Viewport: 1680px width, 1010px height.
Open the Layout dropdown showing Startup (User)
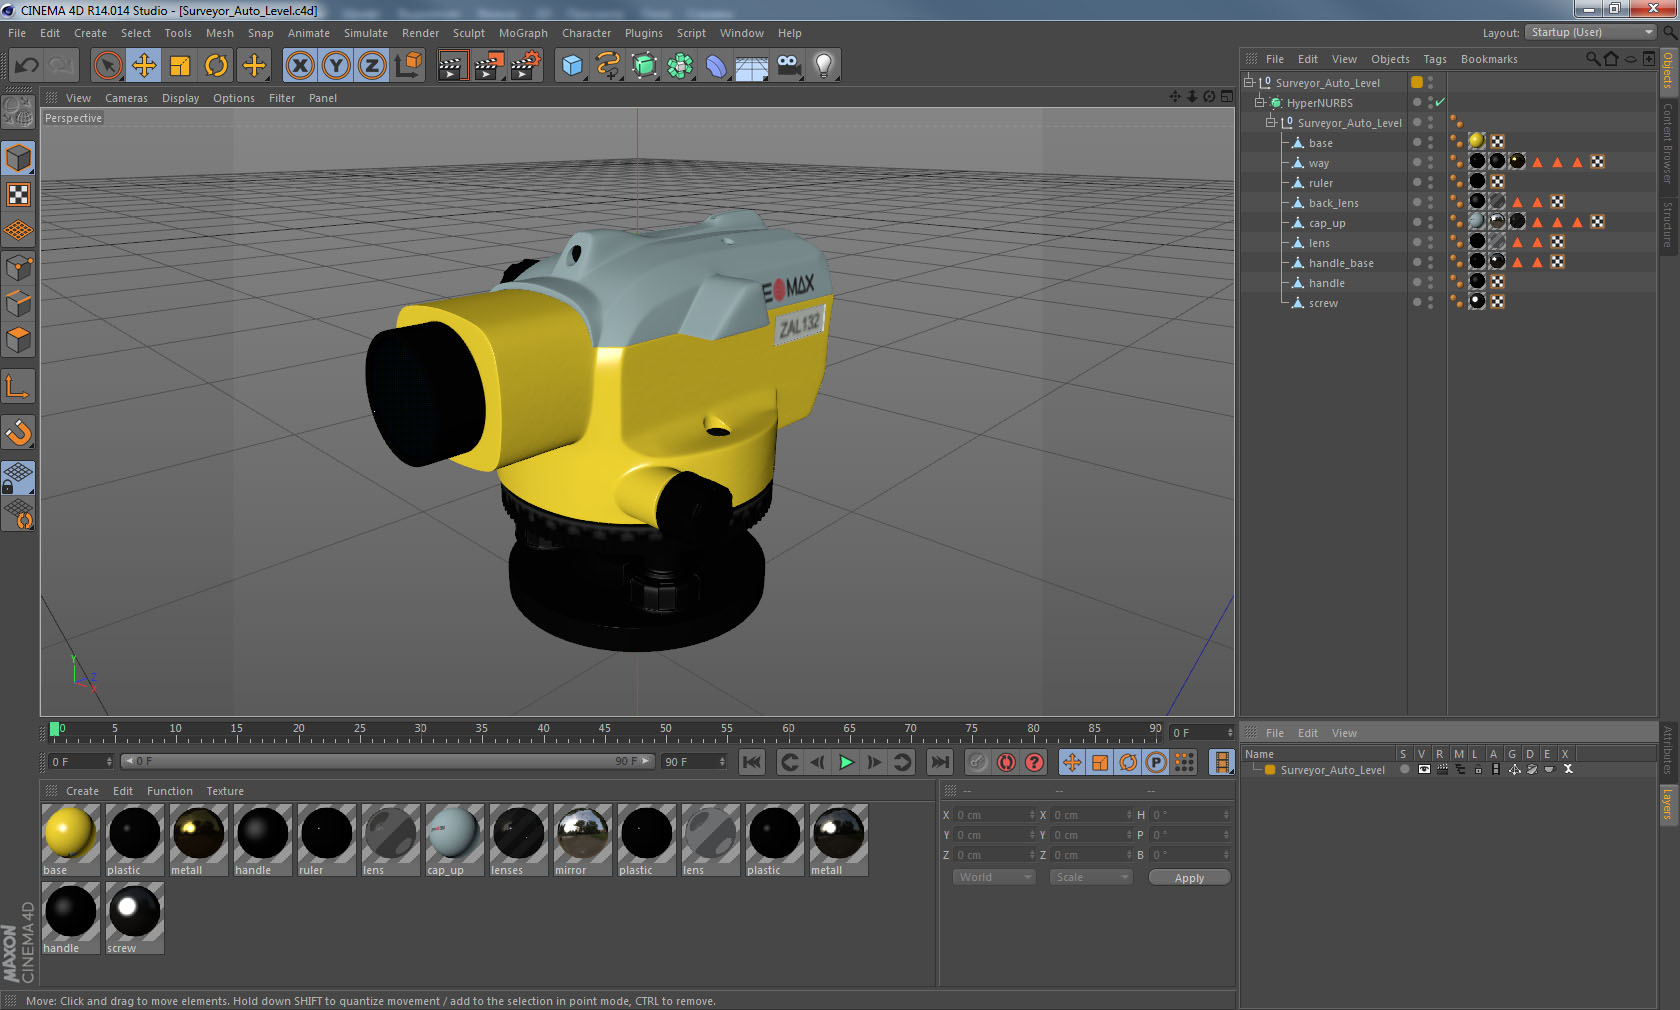point(1591,32)
